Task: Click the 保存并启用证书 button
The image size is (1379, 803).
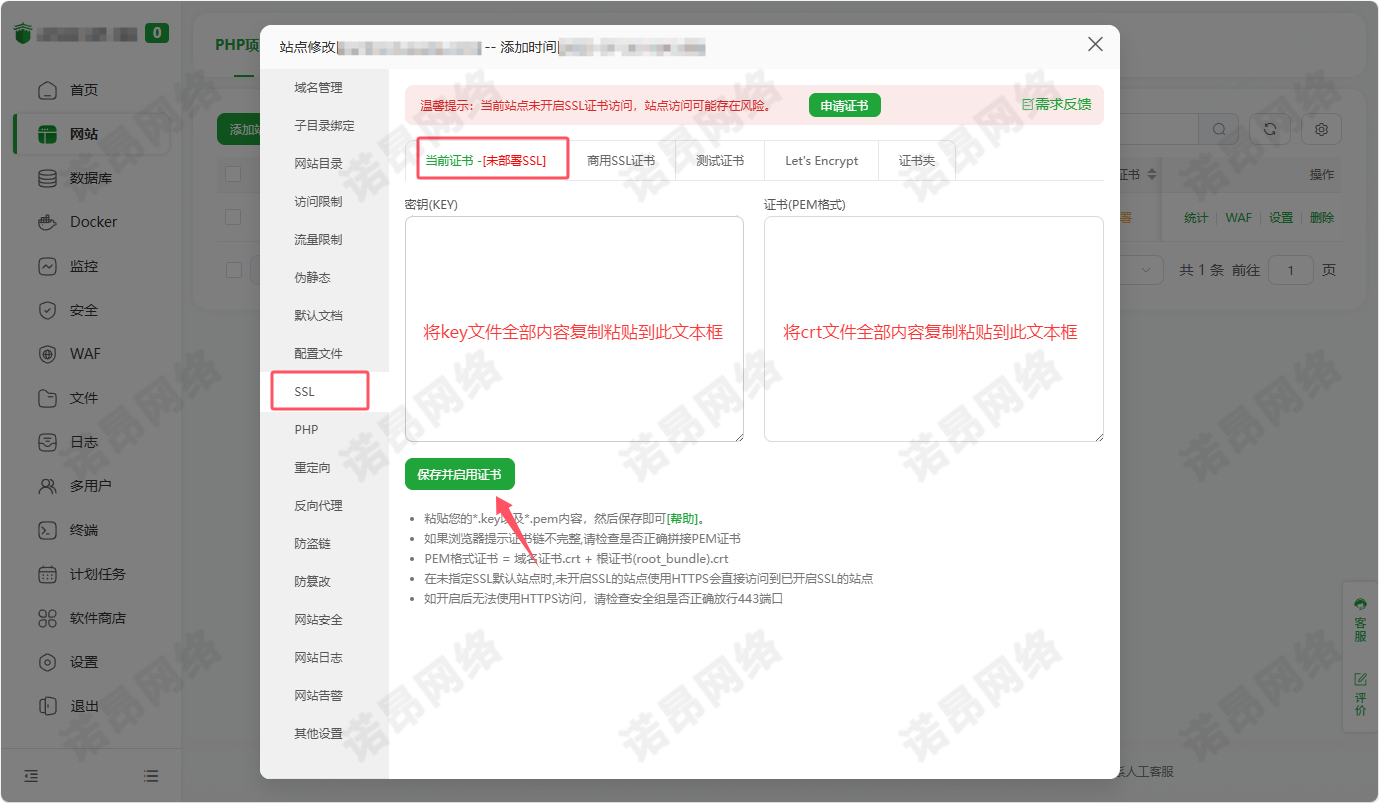Action: tap(459, 474)
